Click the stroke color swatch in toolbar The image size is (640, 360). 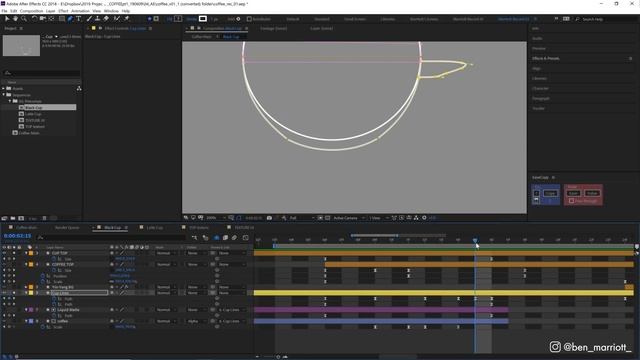pos(202,19)
